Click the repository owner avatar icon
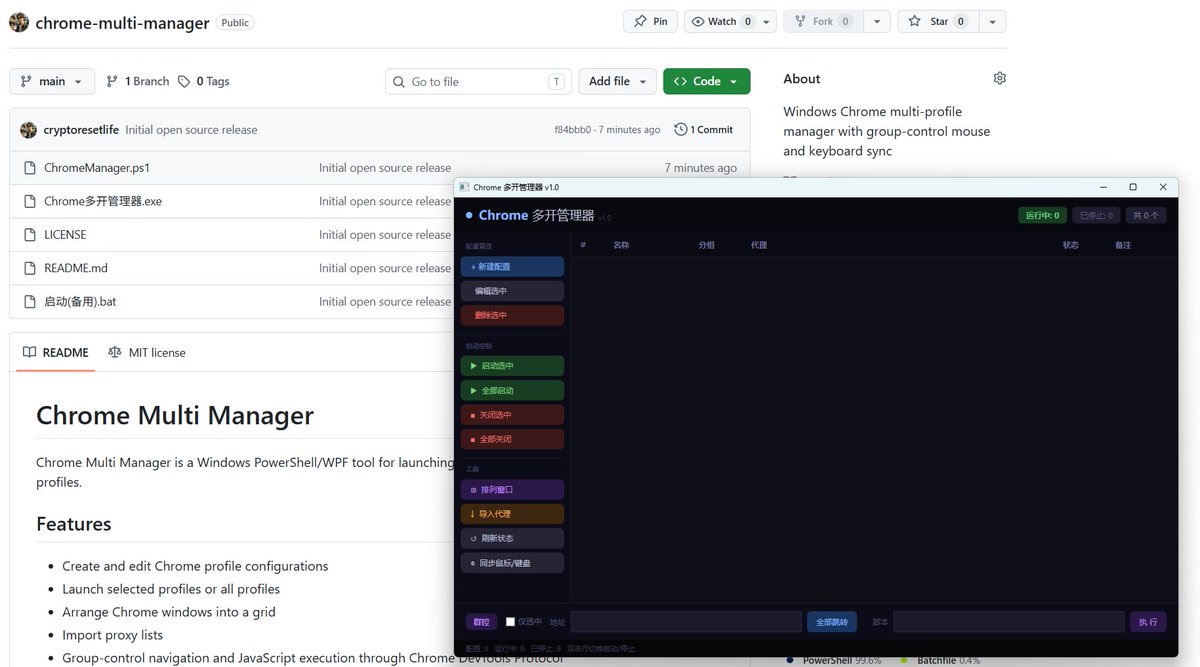1200x667 pixels. (20, 22)
